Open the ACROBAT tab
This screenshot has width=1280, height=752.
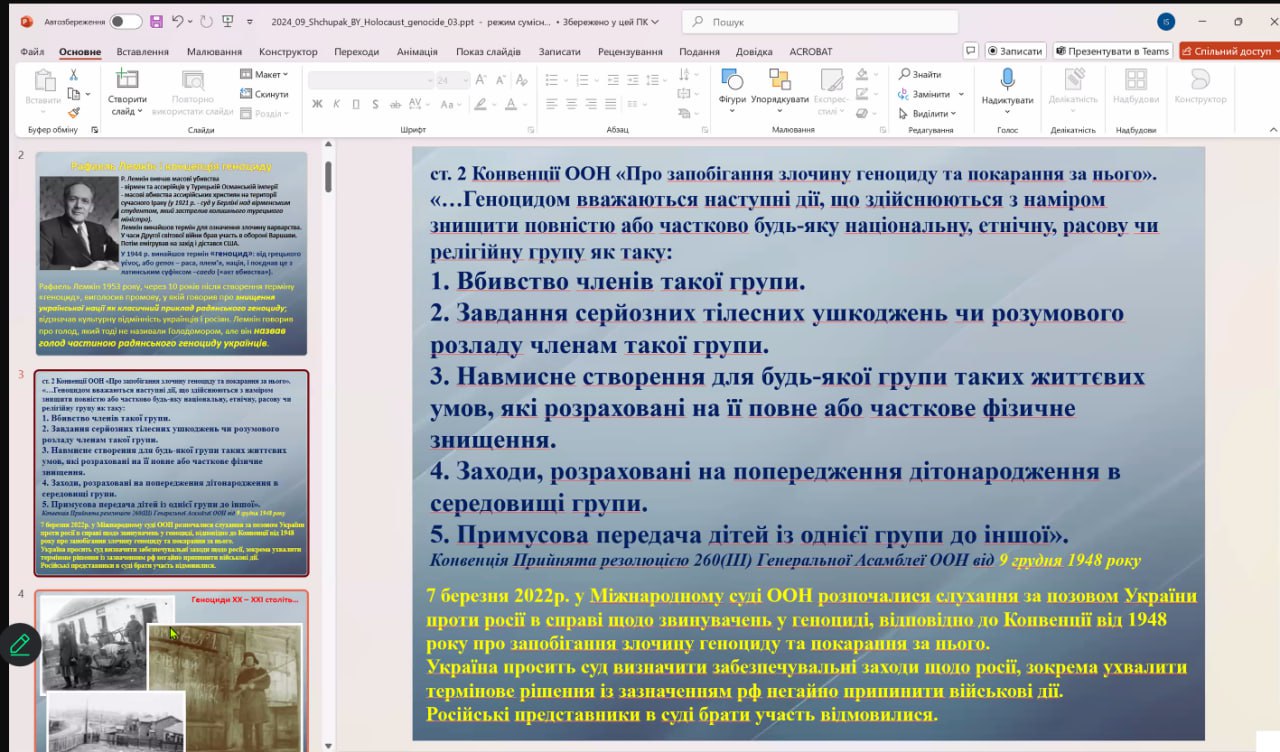[x=810, y=52]
